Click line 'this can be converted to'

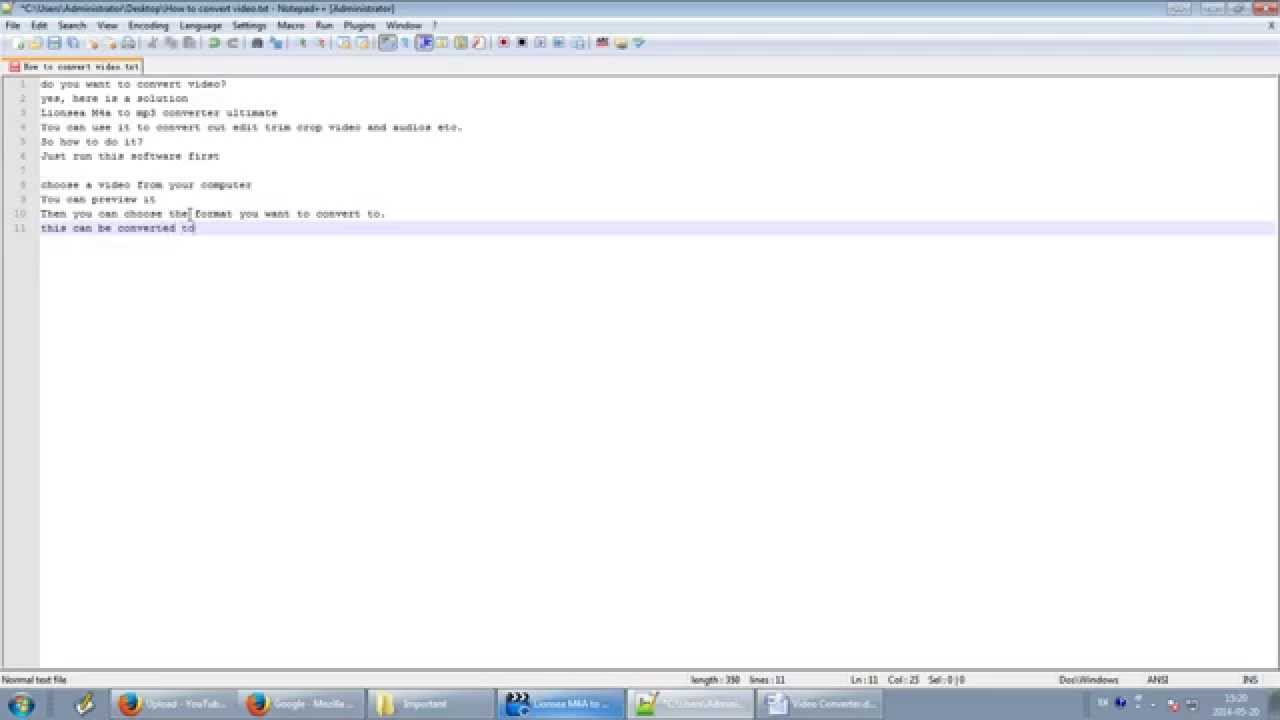pos(118,228)
